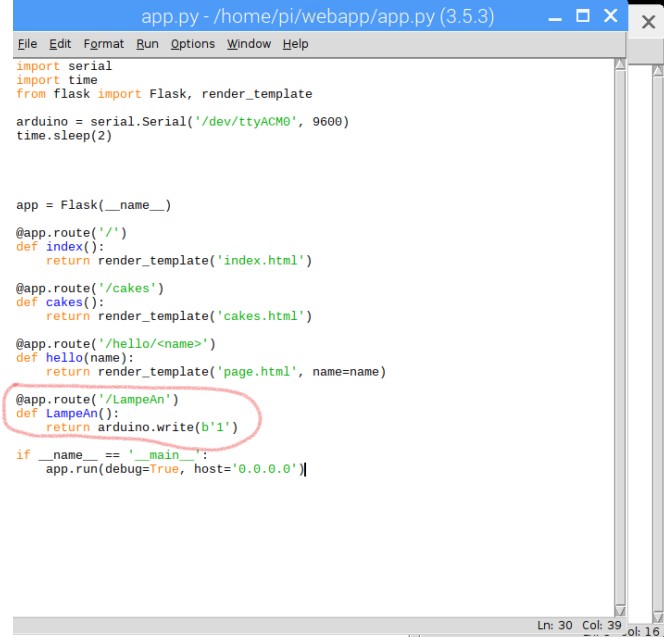This screenshot has width=664, height=637.
Task: Click the 'app = Flask(__name__)' line
Action: coord(94,205)
